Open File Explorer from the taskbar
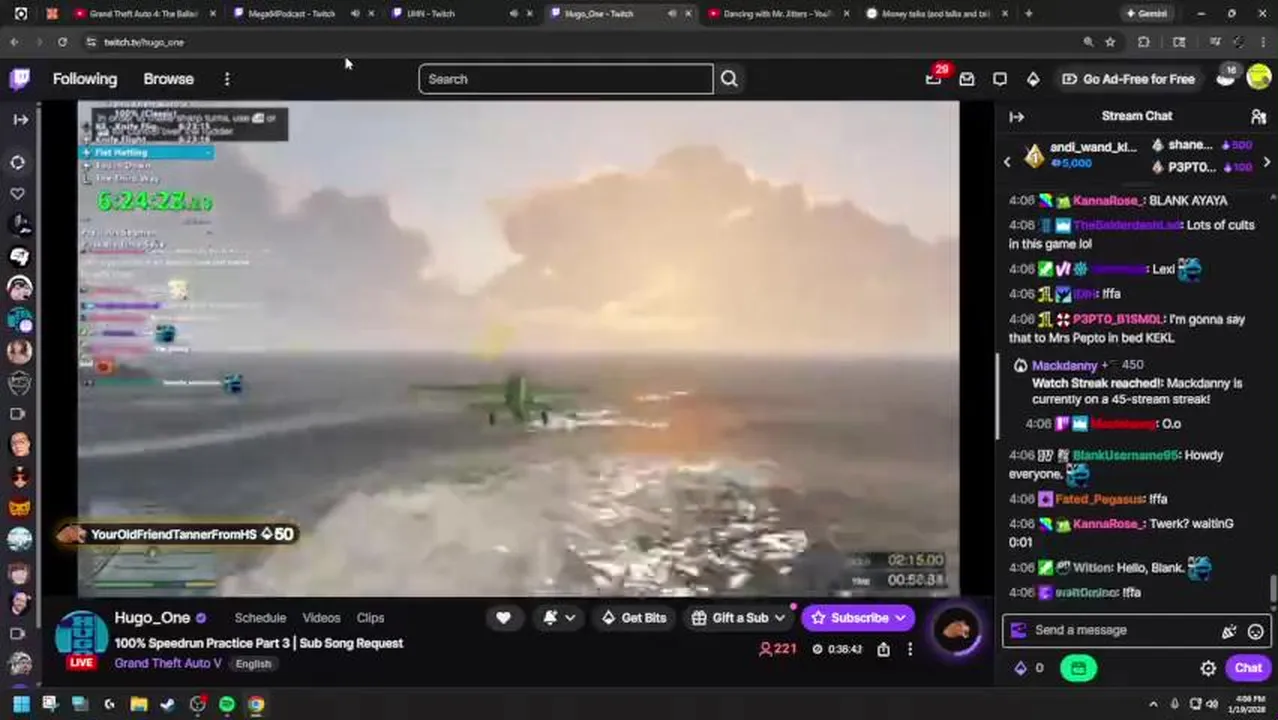Image resolution: width=1278 pixels, height=720 pixels. point(138,704)
